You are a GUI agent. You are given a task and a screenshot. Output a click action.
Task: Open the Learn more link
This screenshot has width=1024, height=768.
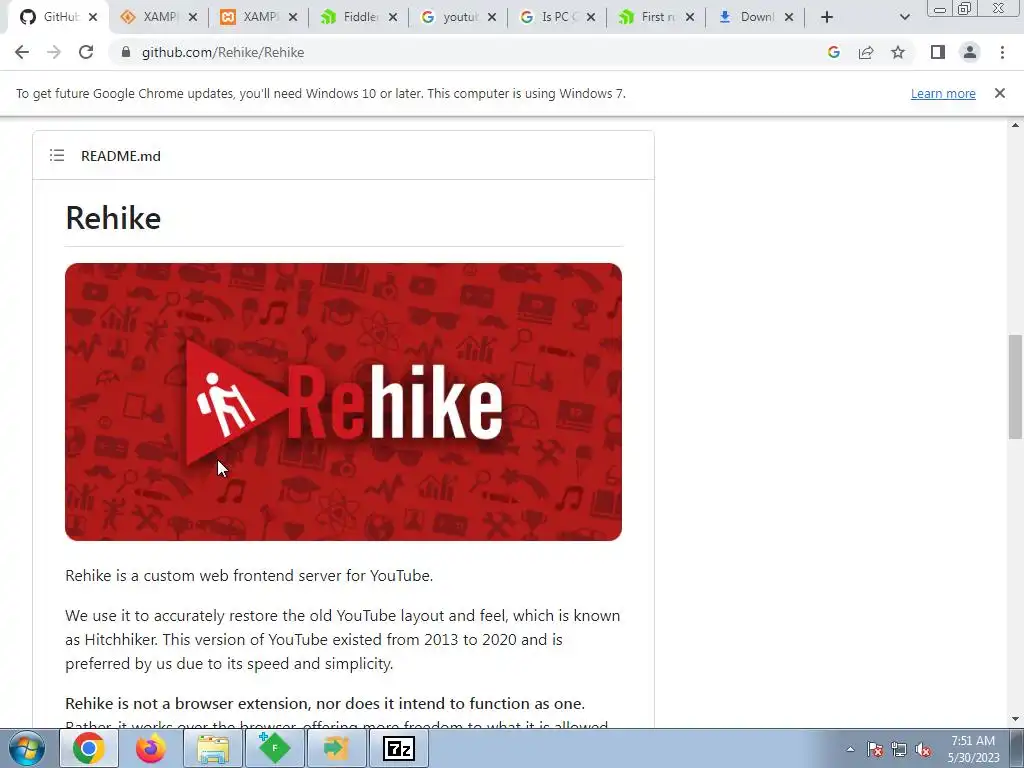click(x=943, y=93)
